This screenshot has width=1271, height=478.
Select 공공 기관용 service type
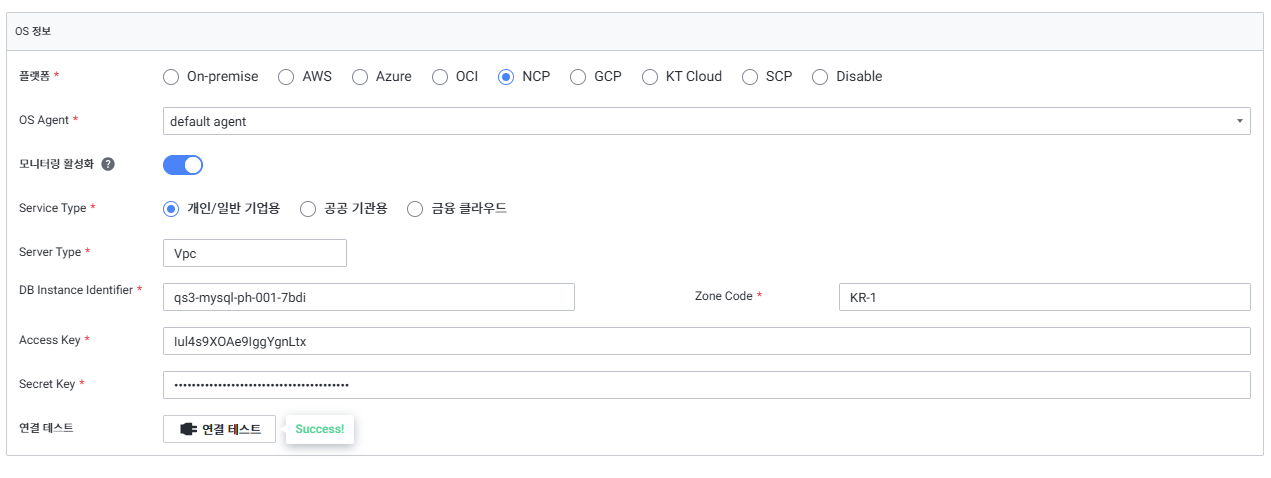(308, 209)
